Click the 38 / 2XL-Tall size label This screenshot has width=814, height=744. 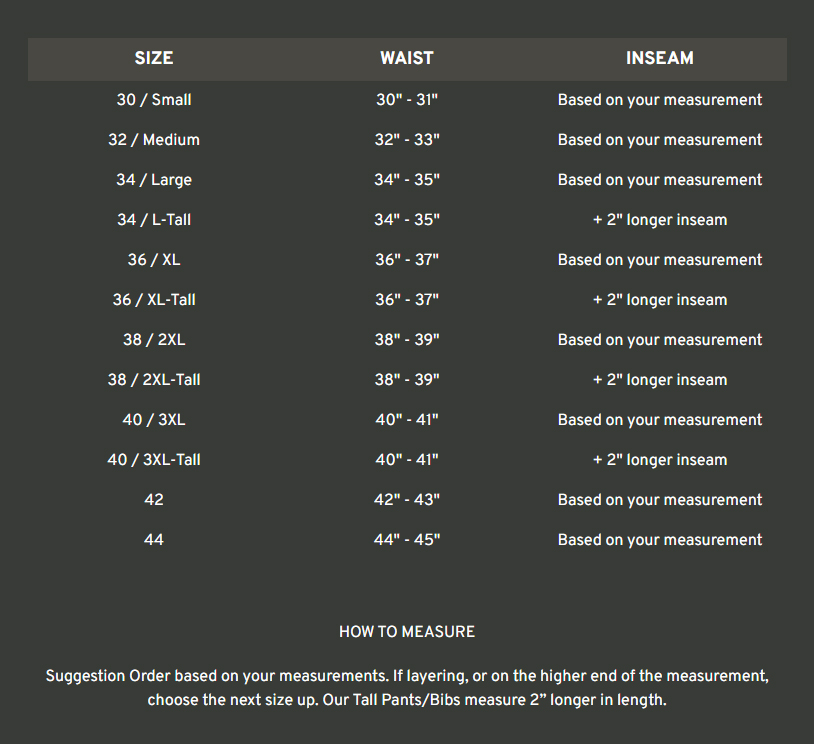click(154, 380)
